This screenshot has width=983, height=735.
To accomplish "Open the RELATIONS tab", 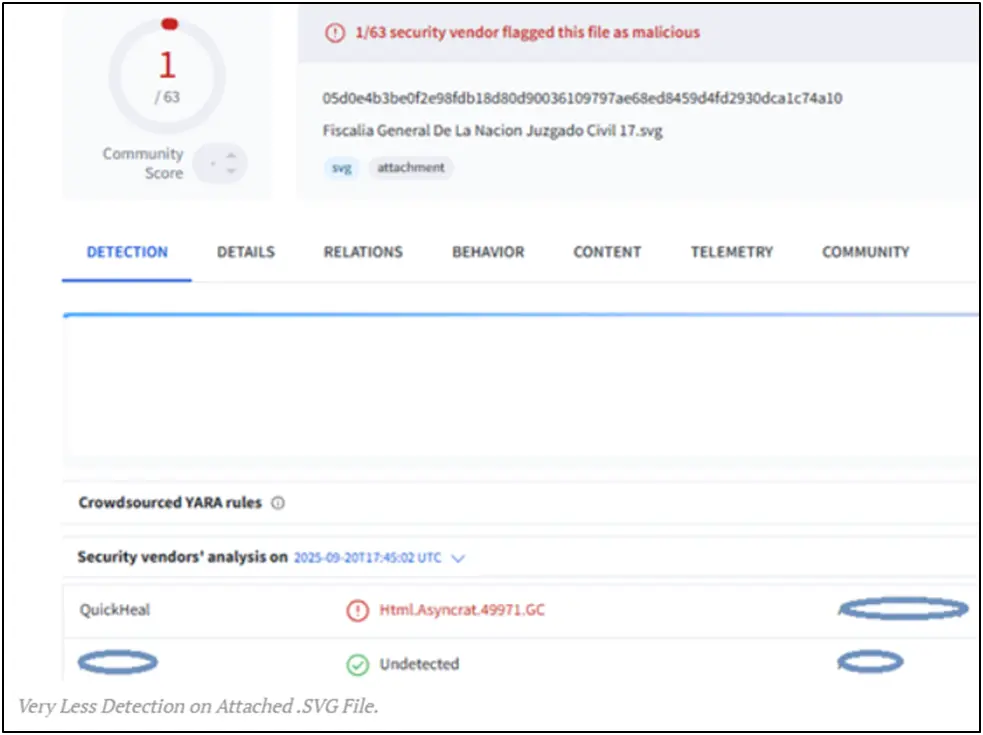I will pyautogui.click(x=363, y=252).
